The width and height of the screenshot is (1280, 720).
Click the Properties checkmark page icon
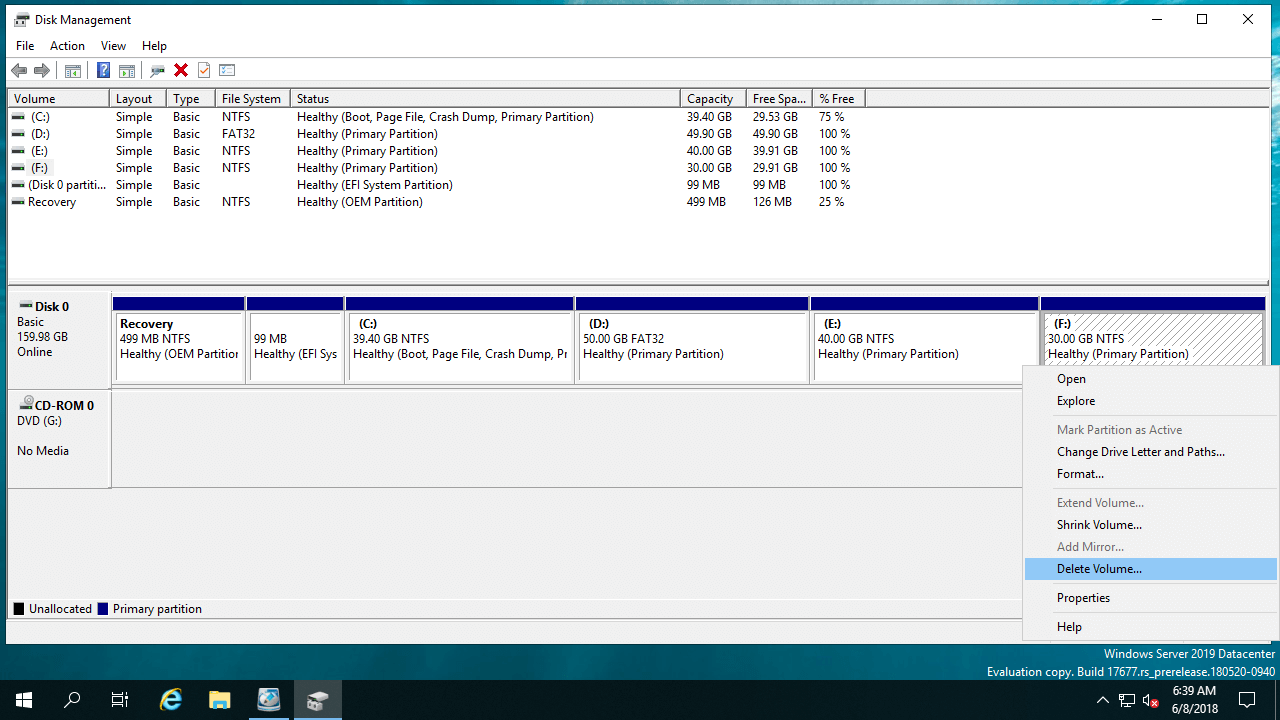tap(204, 70)
